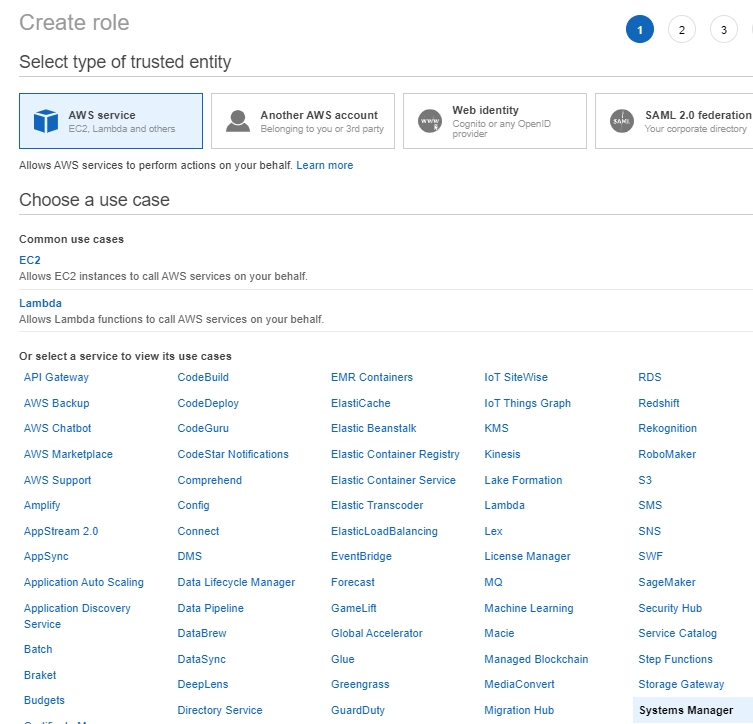Select Braket service
Image resolution: width=753 pixels, height=724 pixels.
(x=40, y=675)
